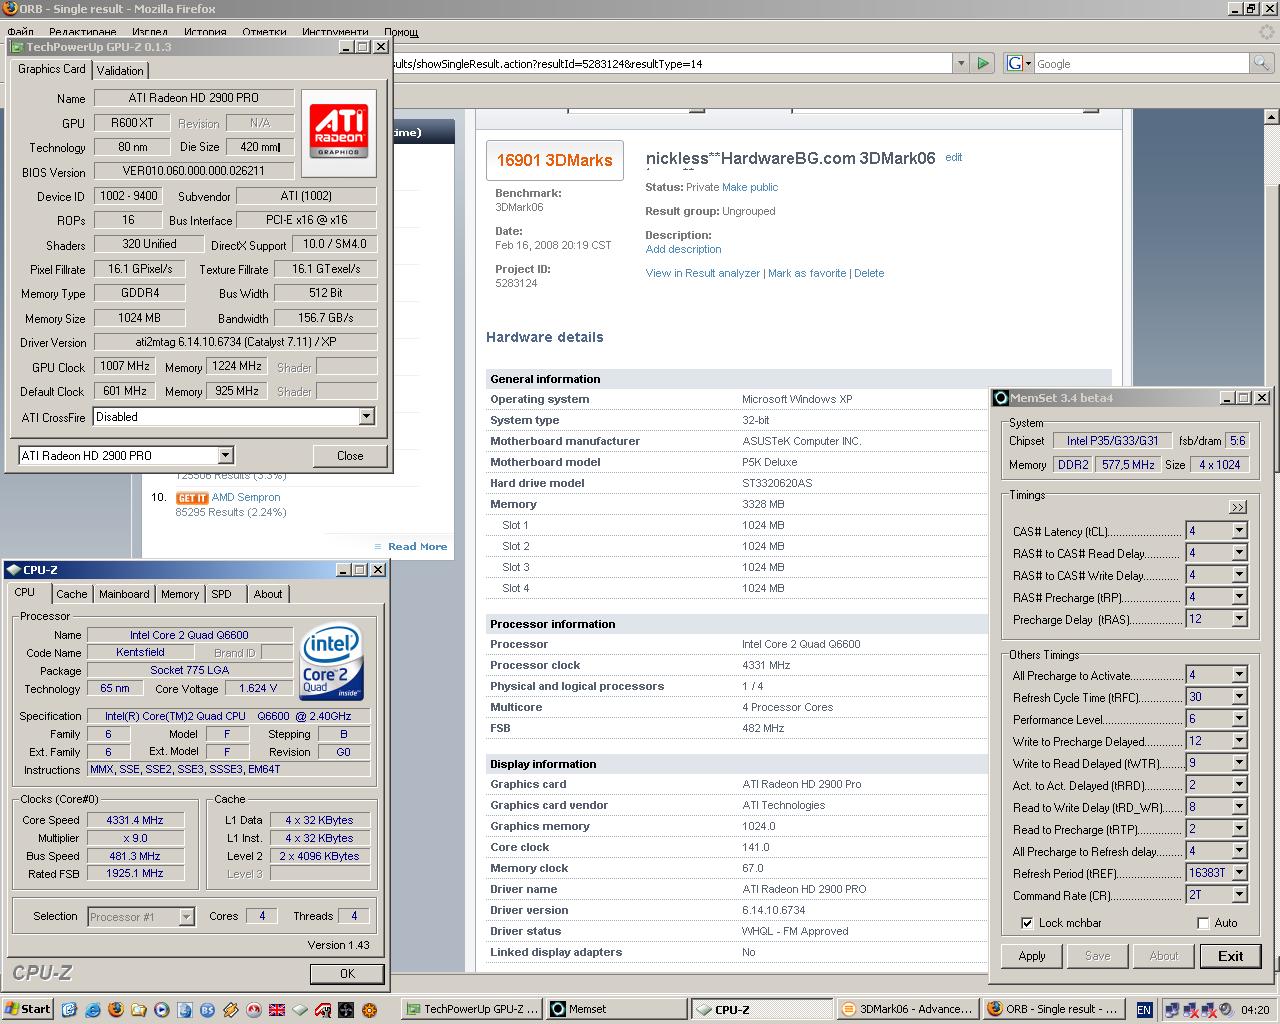
Task: Click the Google search input field
Action: [1142, 63]
